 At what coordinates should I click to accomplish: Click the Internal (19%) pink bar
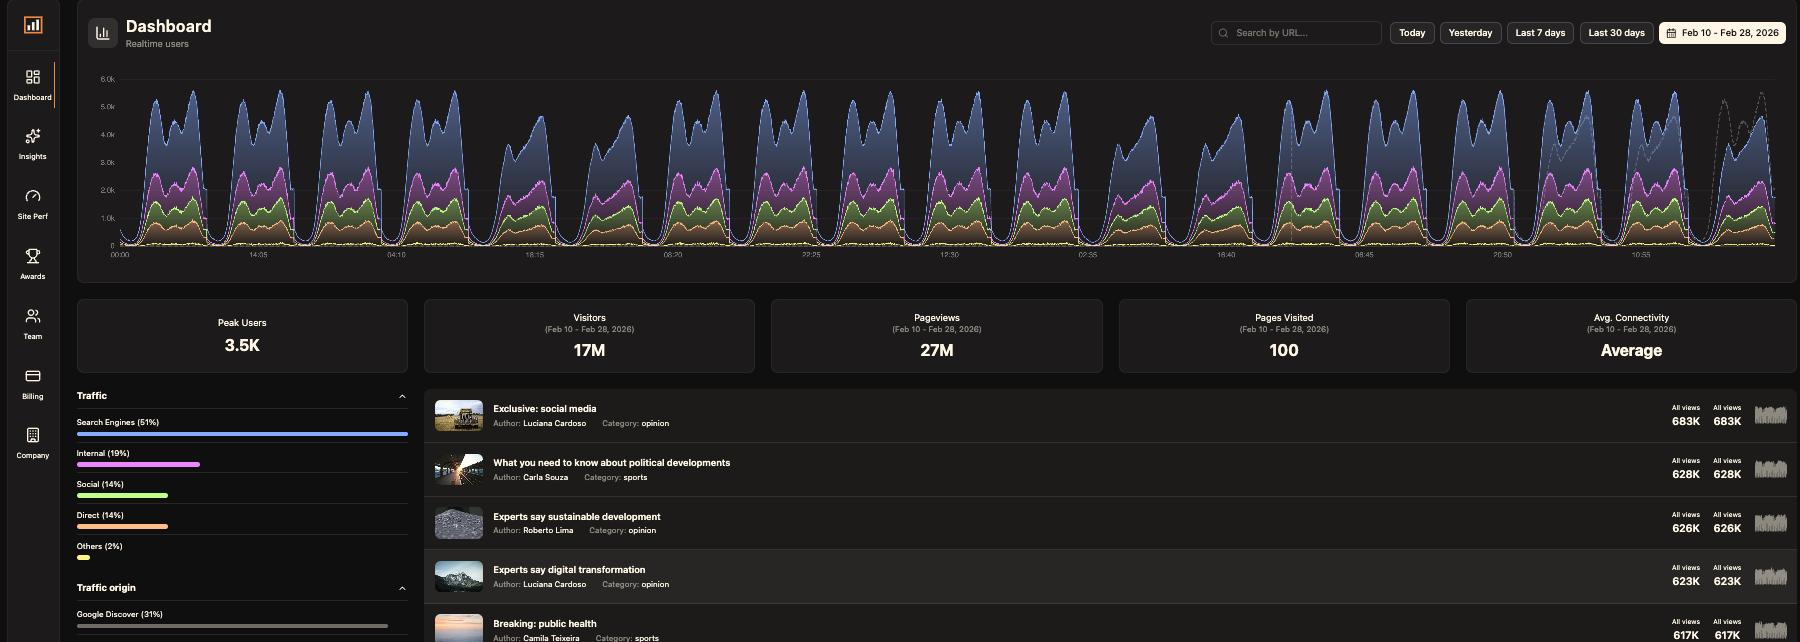point(138,465)
